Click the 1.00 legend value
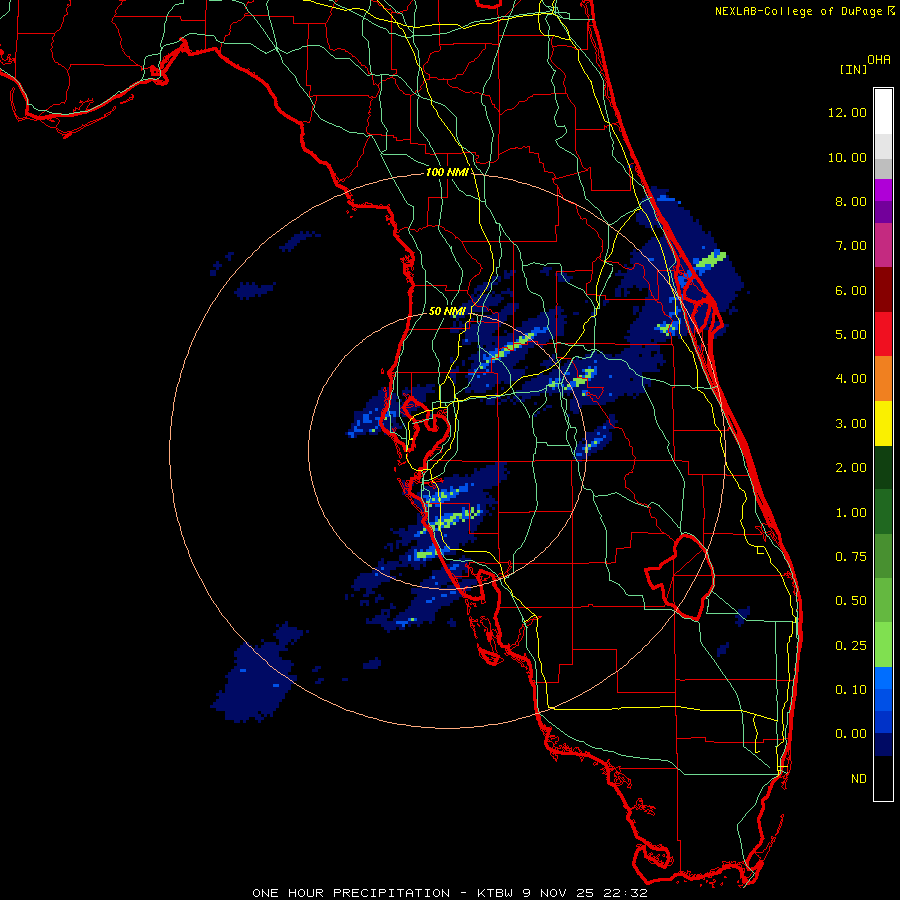 [x=851, y=513]
